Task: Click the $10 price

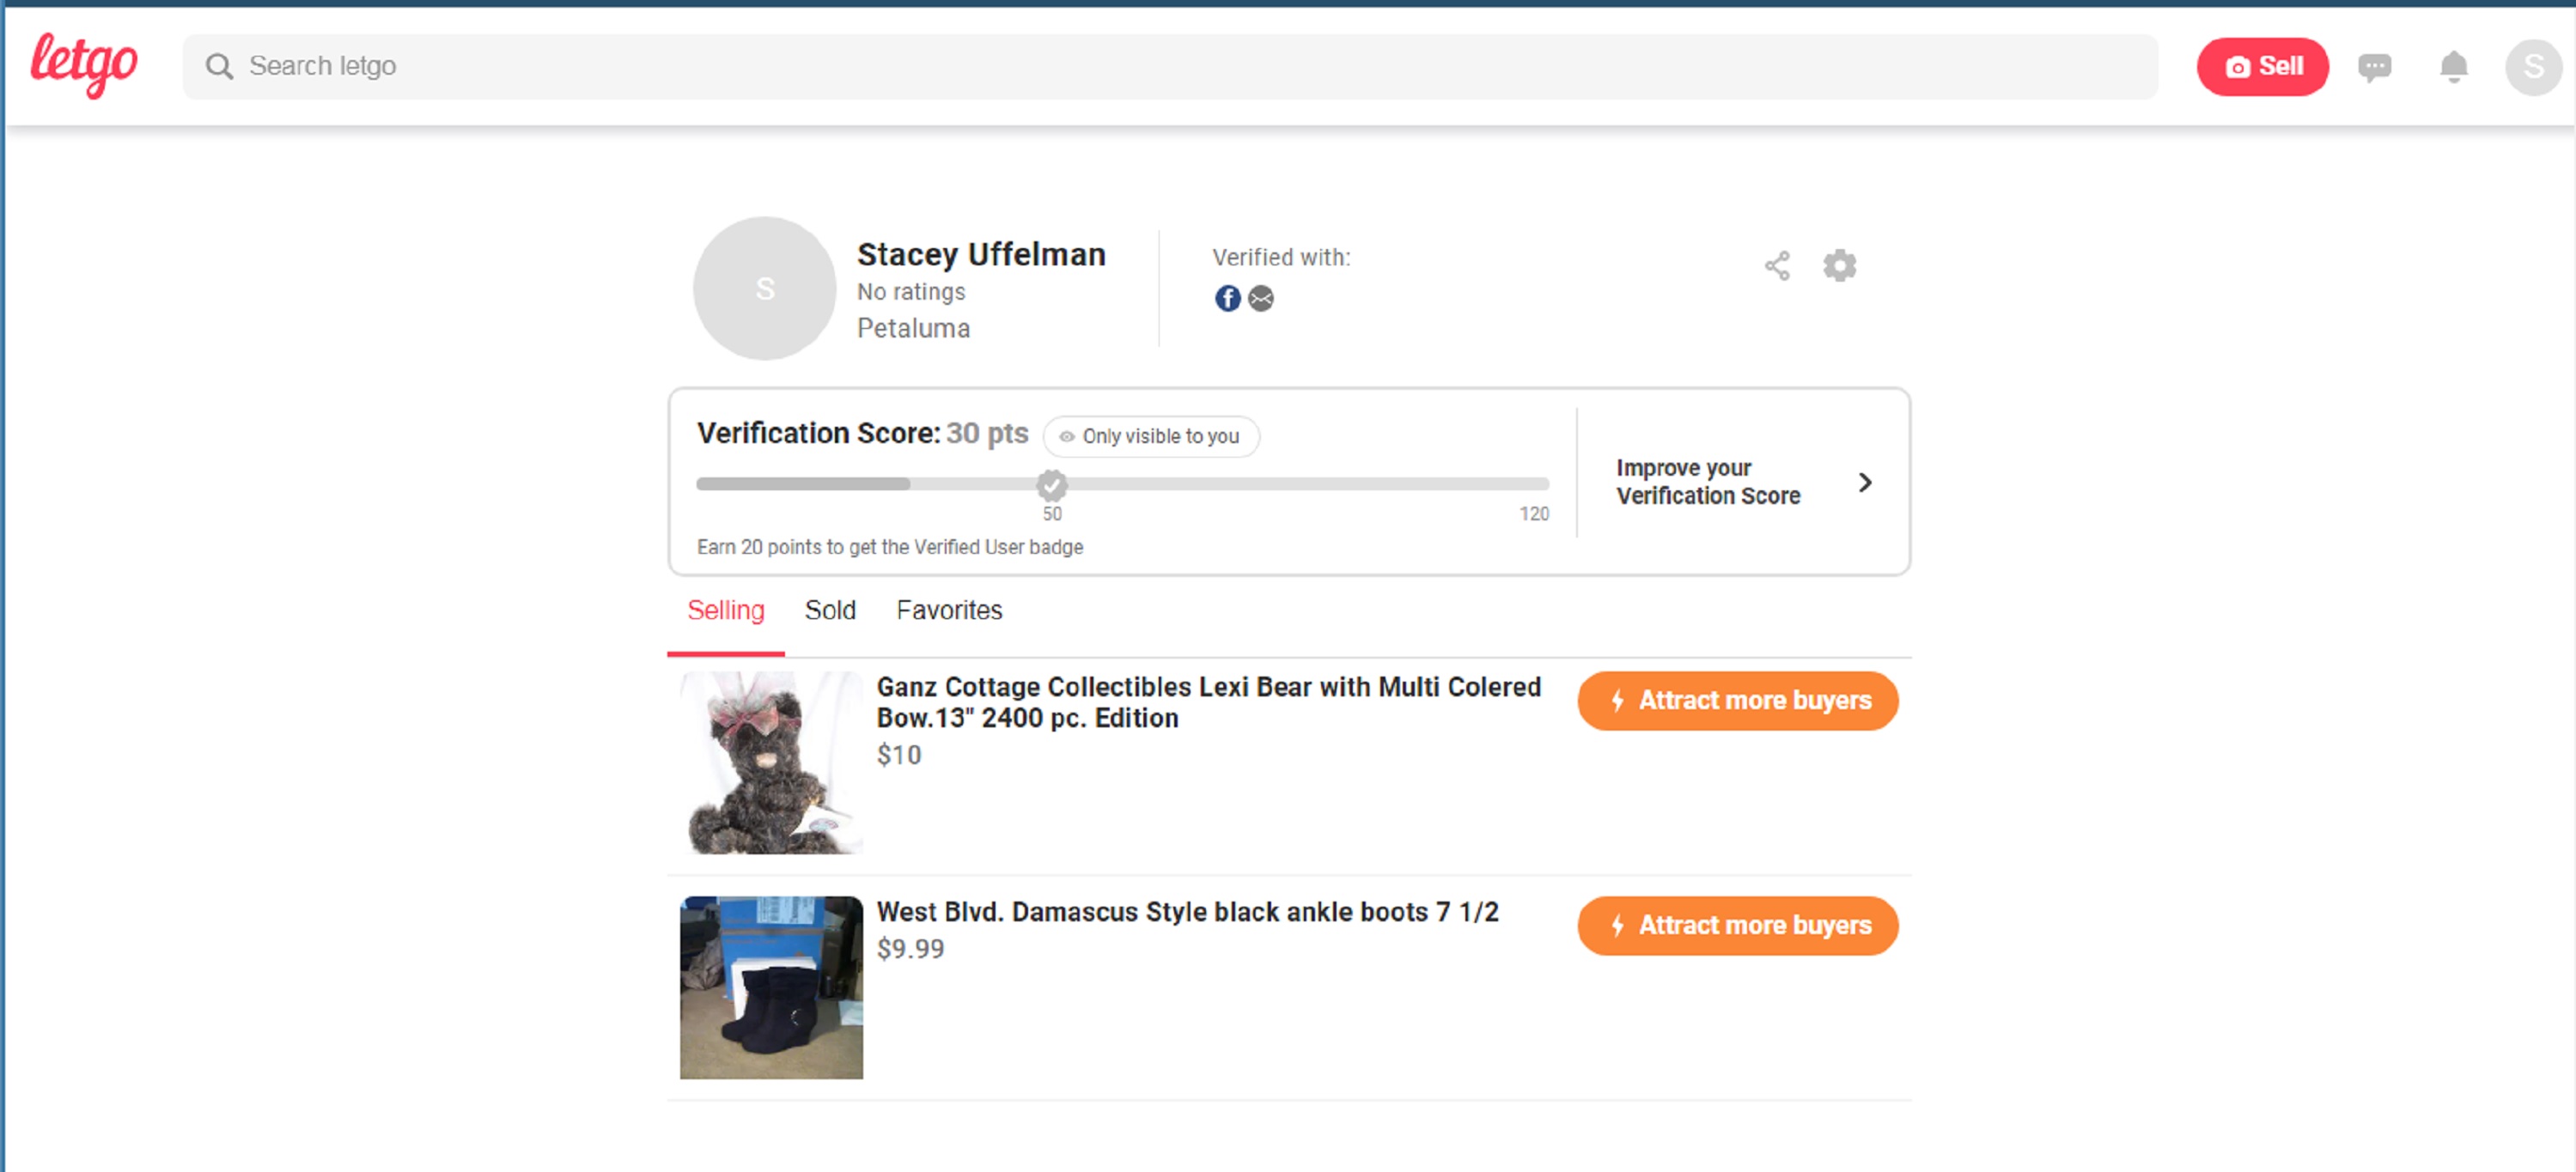Action: [x=899, y=755]
